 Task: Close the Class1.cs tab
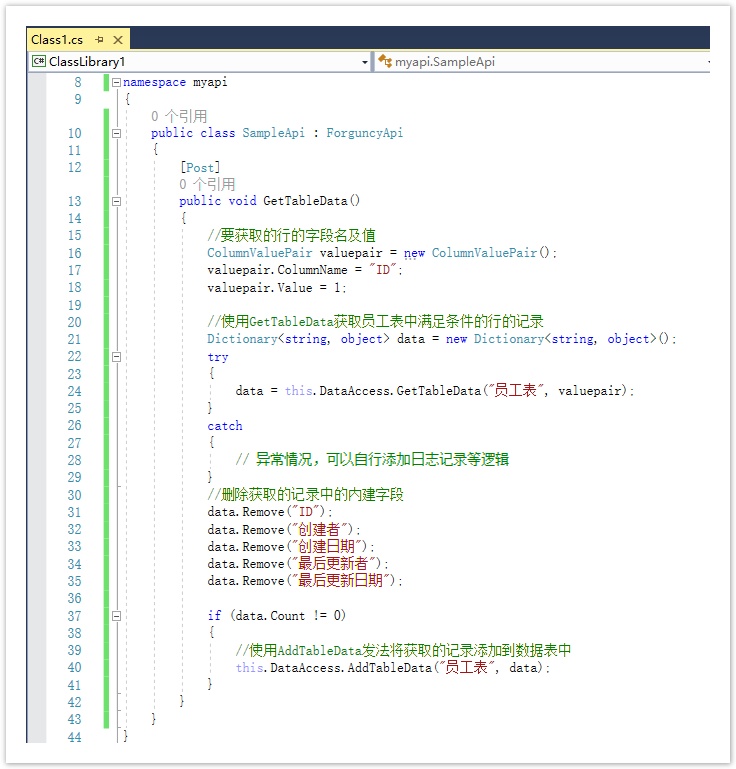click(x=118, y=40)
